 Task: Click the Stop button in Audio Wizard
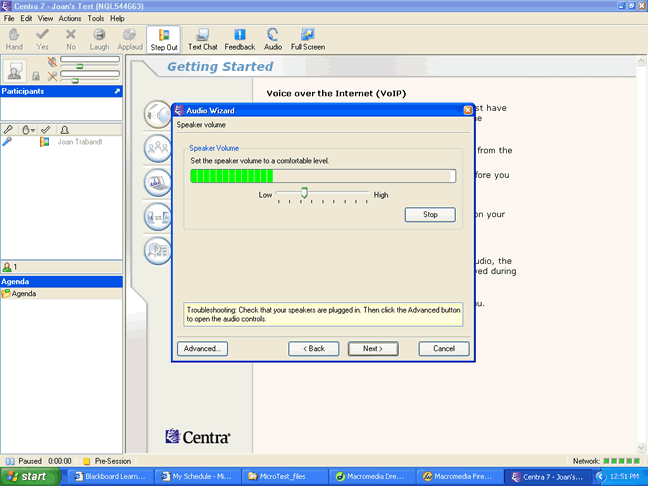click(x=430, y=214)
